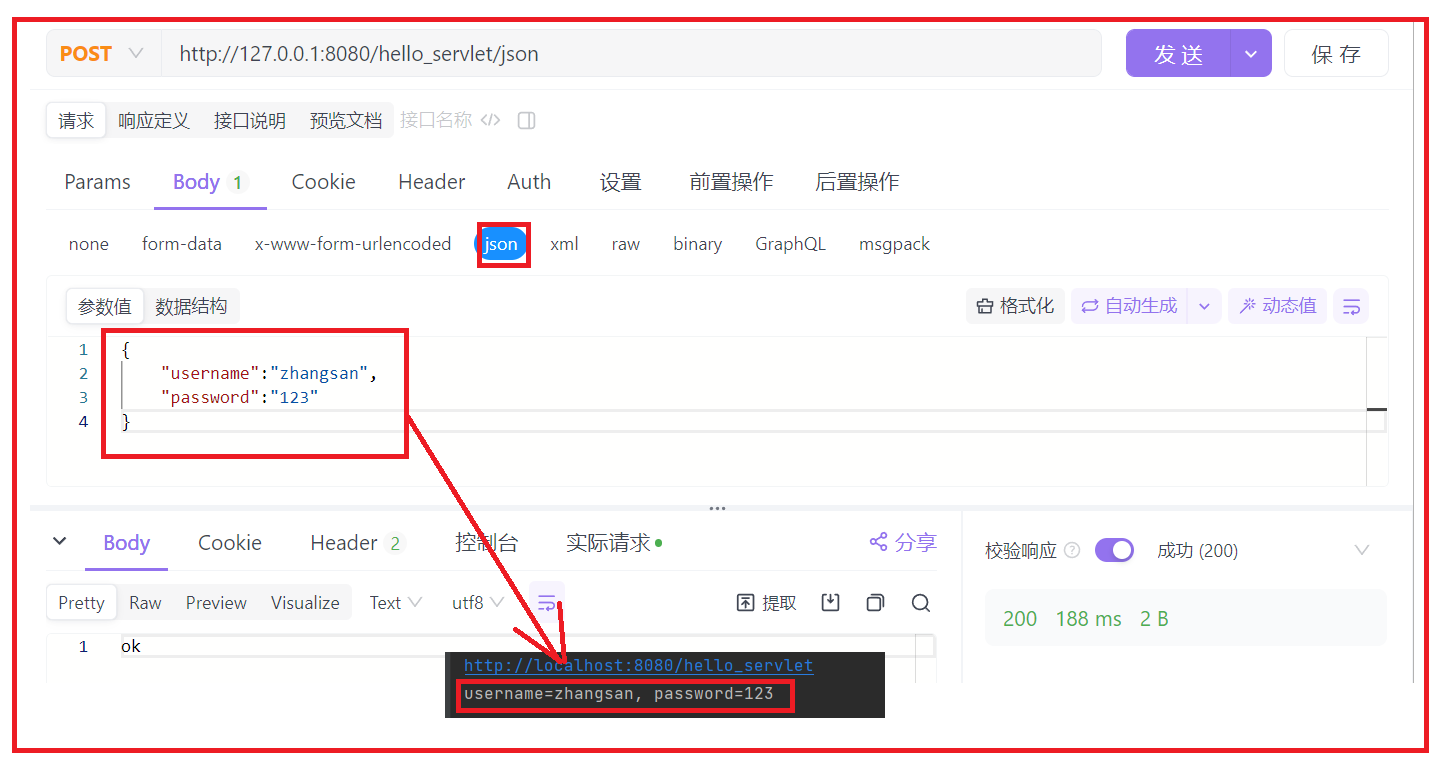Screen dimensions: 1445x766
Task: Select the GraphQL body type
Action: 790,244
